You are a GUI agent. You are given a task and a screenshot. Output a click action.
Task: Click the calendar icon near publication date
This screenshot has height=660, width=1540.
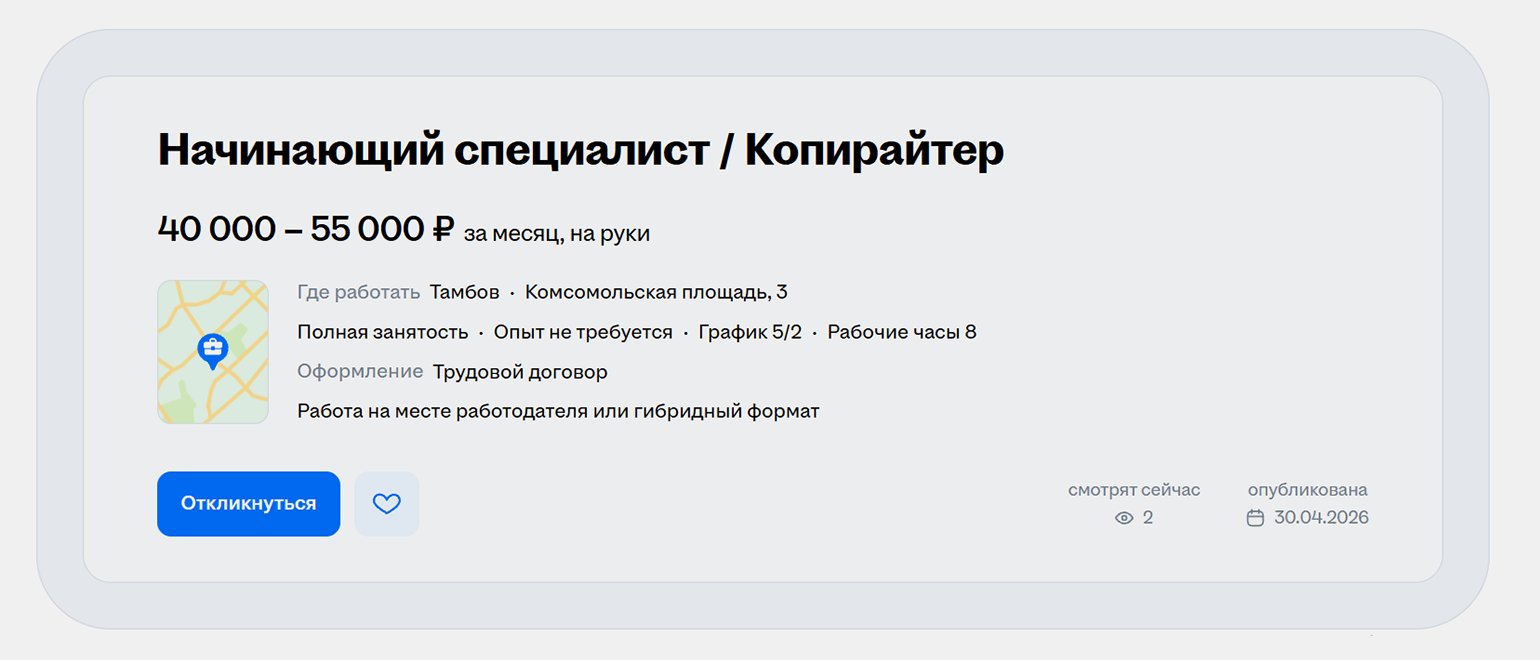click(1255, 518)
